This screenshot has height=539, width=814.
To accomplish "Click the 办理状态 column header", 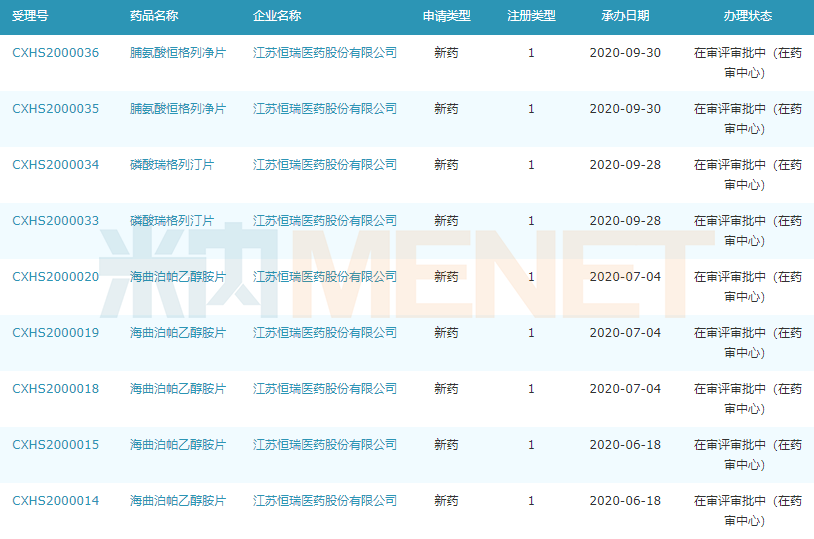I will coord(748,16).
